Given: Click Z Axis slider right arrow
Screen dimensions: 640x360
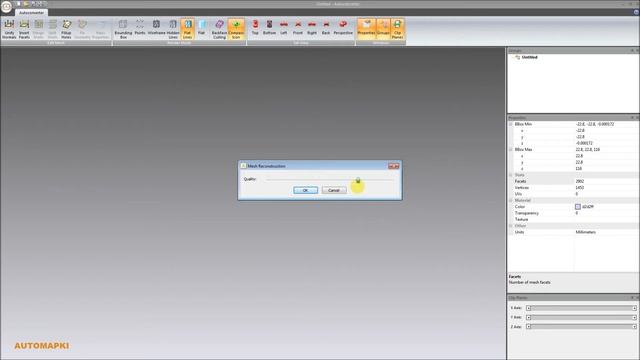Looking at the screenshot, I should [634, 327].
